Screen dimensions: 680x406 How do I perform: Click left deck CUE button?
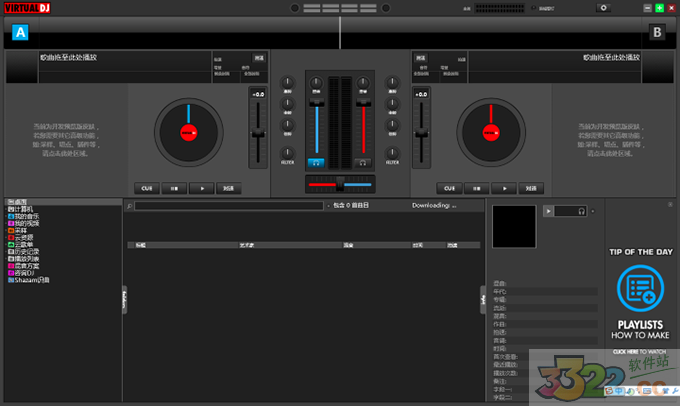[147, 188]
